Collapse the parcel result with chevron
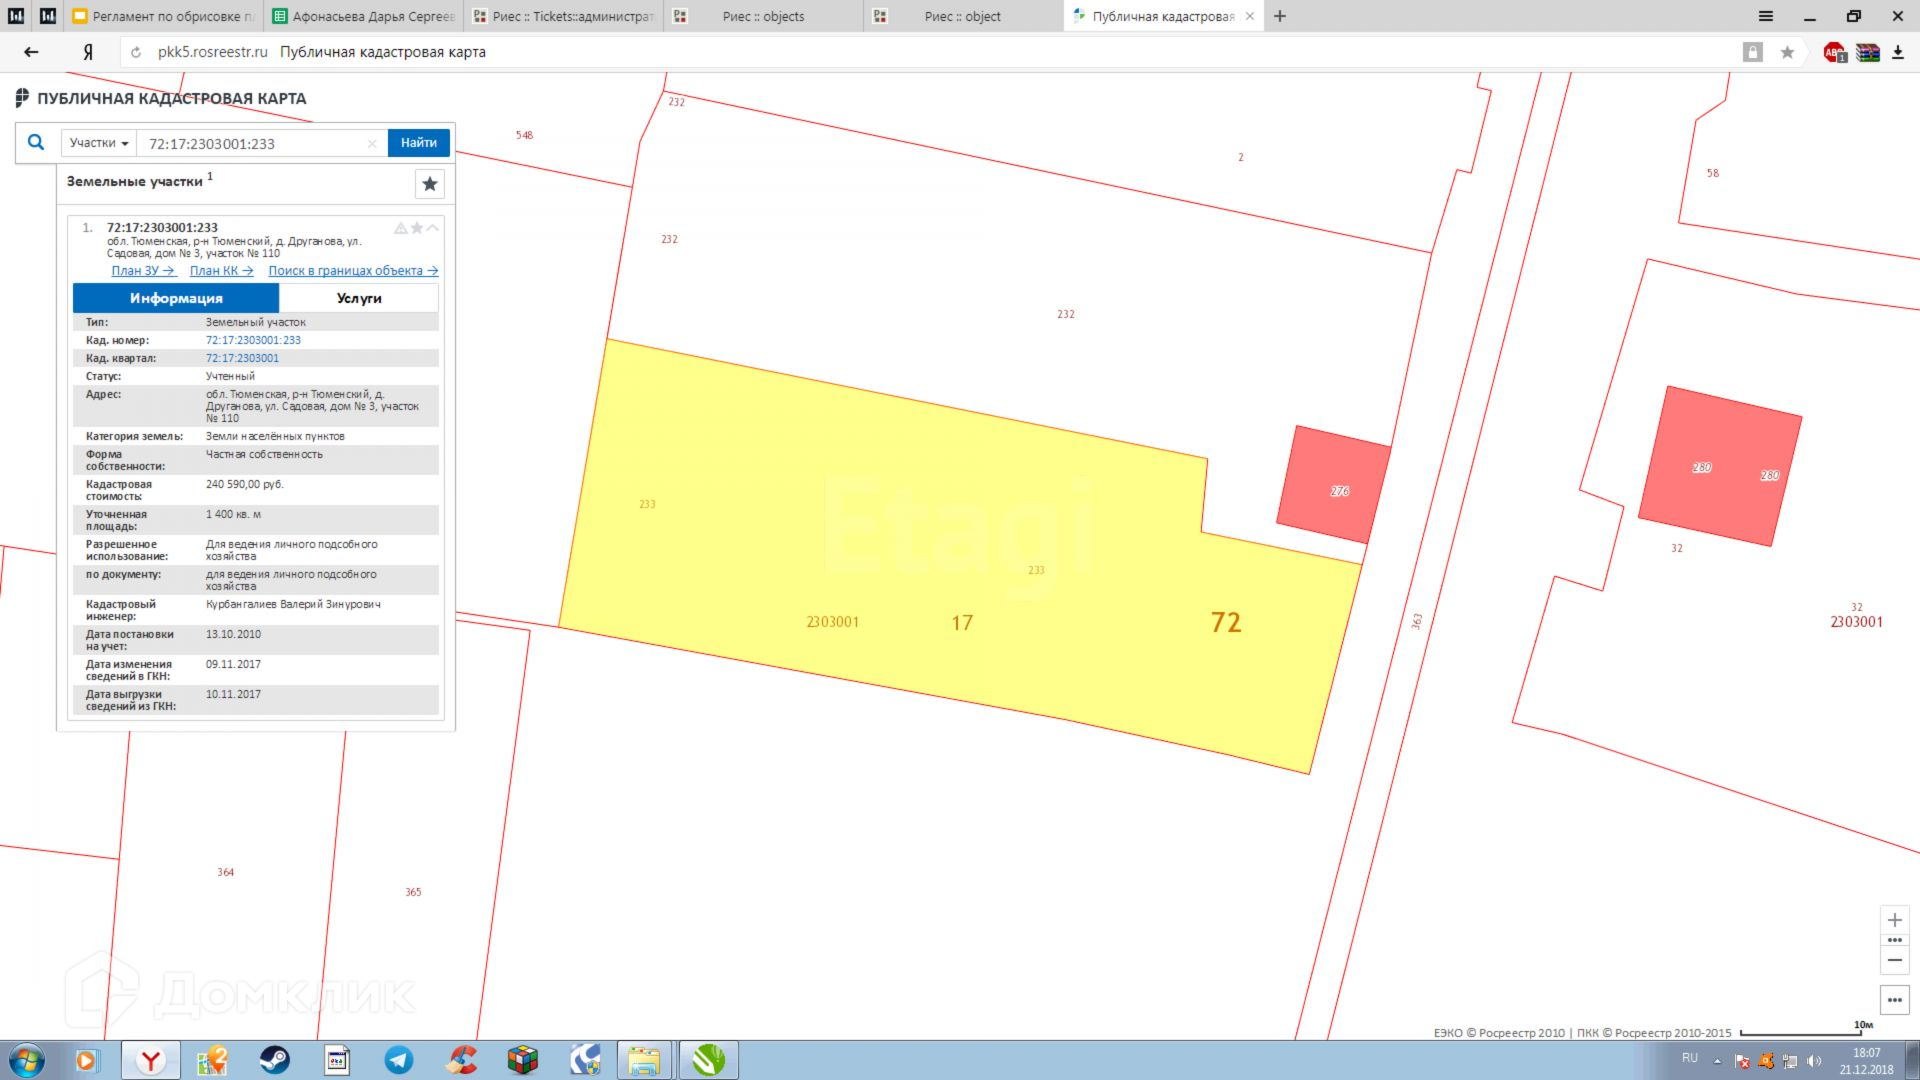 coord(433,228)
